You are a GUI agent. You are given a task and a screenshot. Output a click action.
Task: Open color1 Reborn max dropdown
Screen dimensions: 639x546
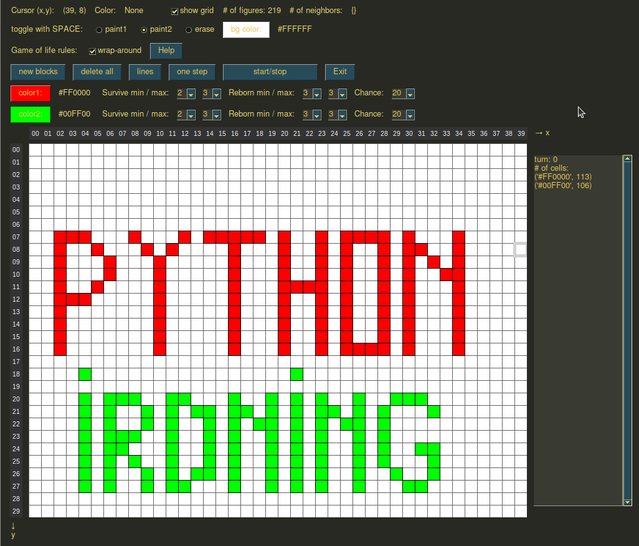(x=342, y=94)
